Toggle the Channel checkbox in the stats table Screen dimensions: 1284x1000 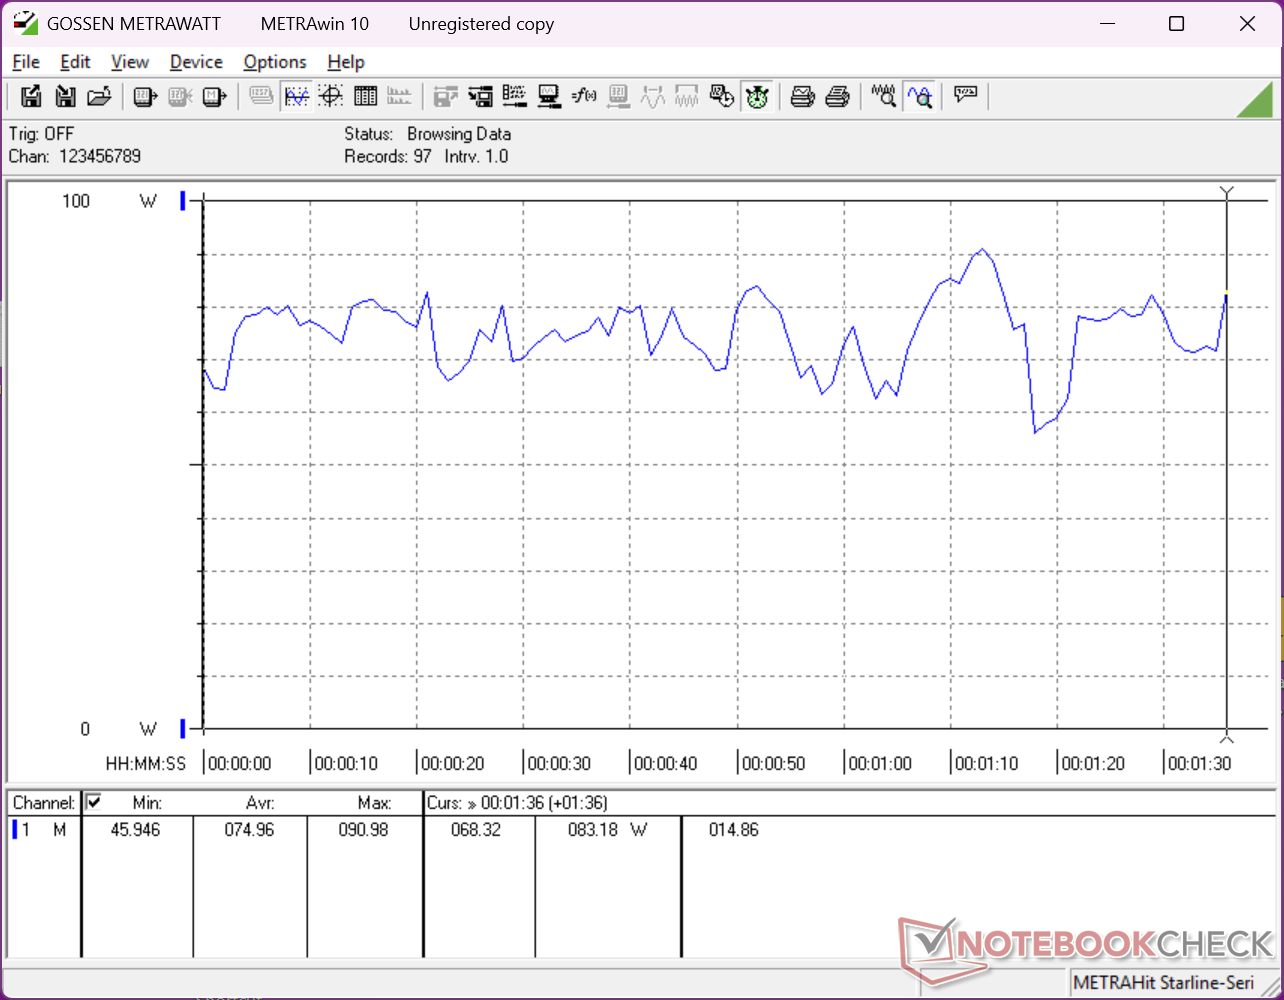[94, 802]
